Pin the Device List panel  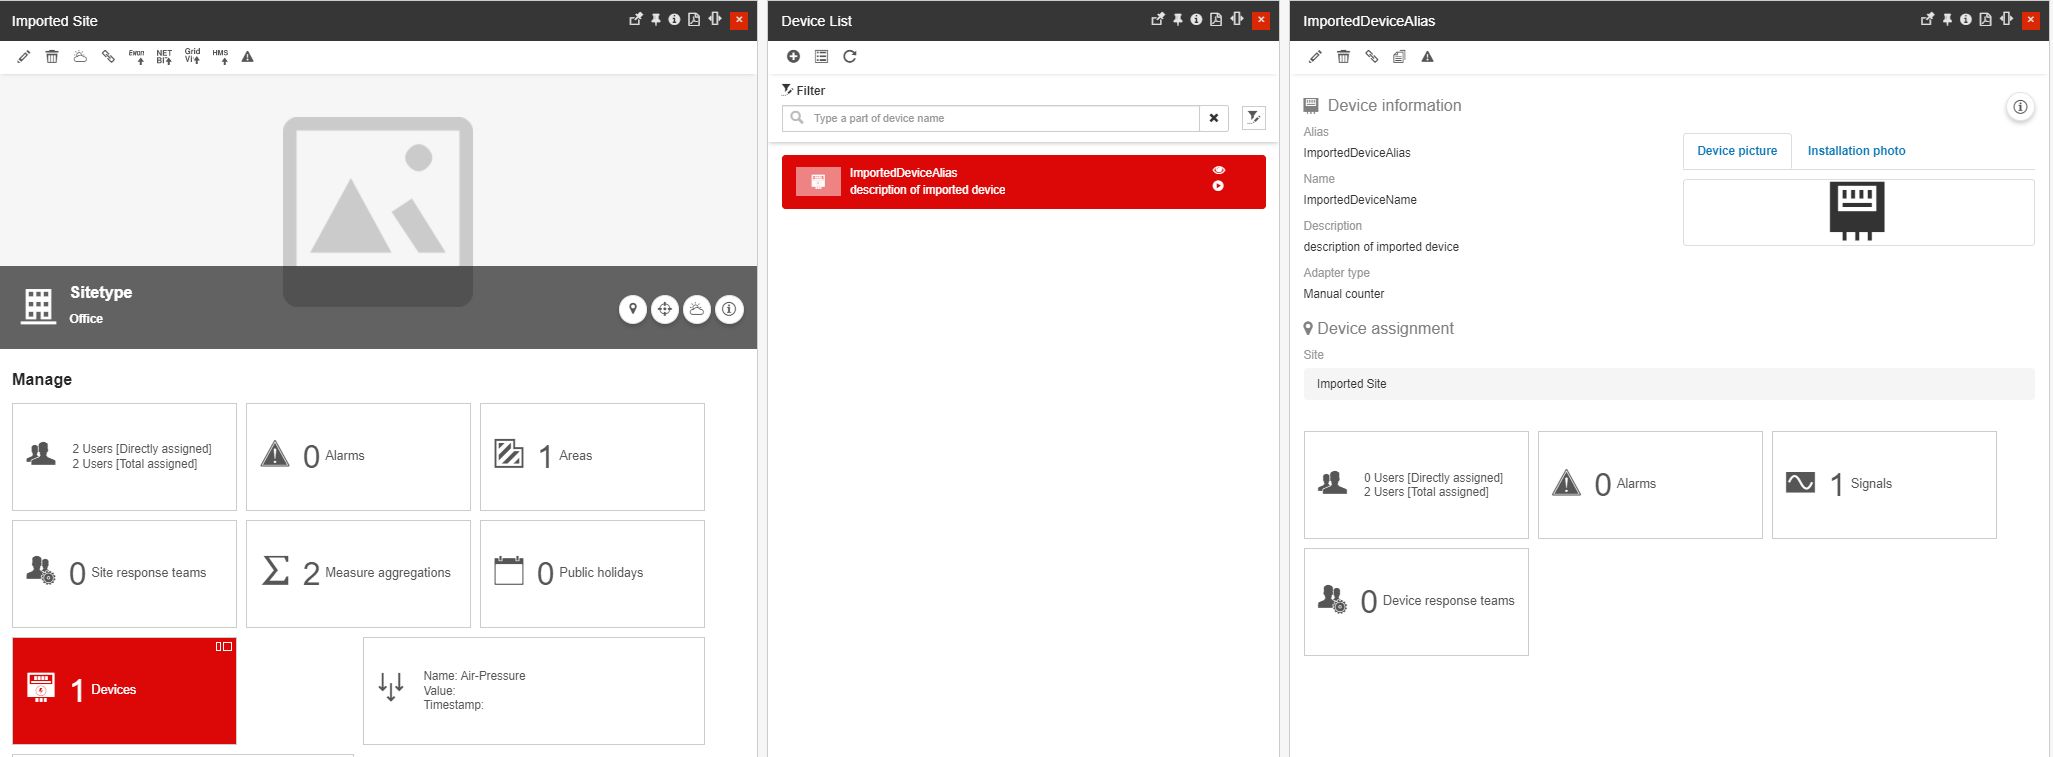[x=1177, y=20]
